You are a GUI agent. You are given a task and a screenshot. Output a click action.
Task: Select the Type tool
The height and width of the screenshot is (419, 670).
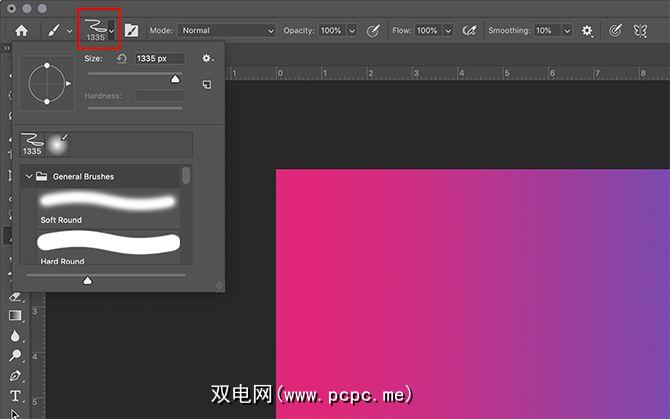(15, 397)
